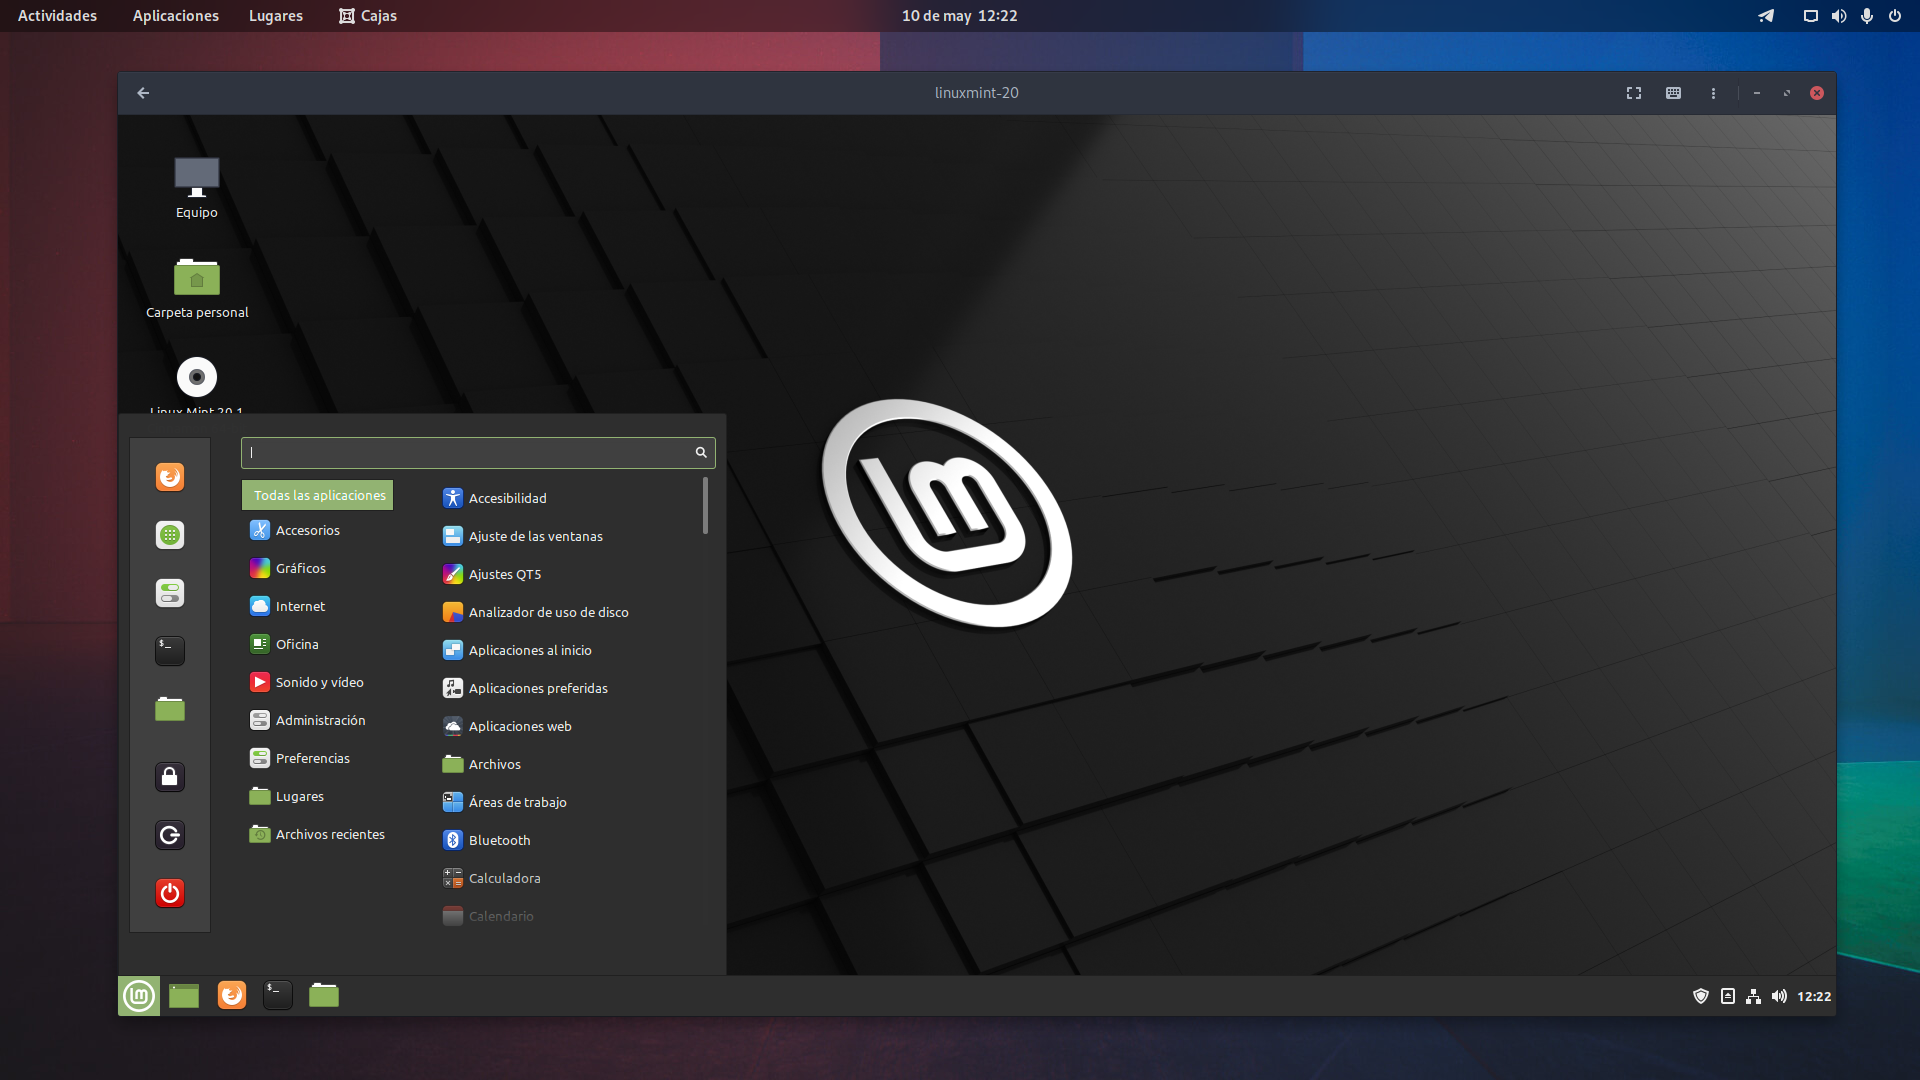Open the GNOME system status menu power icon
Image resolution: width=1920 pixels, height=1080 pixels.
[1895, 16]
